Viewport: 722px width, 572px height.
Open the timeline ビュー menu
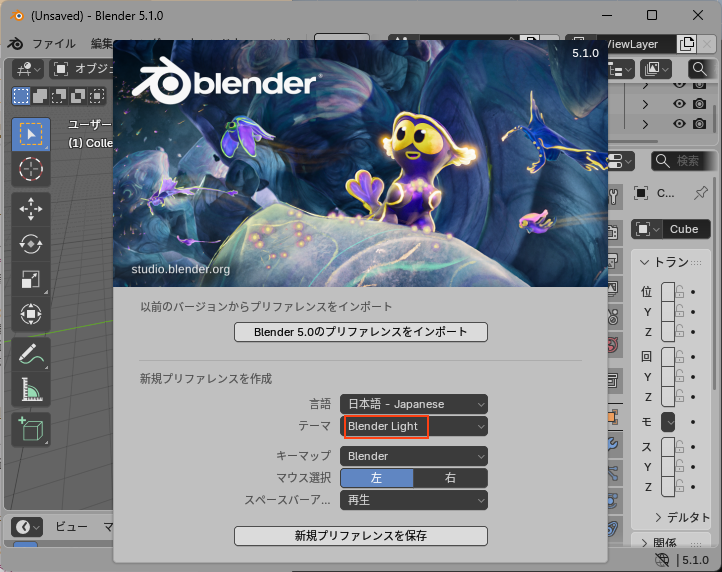tap(71, 527)
